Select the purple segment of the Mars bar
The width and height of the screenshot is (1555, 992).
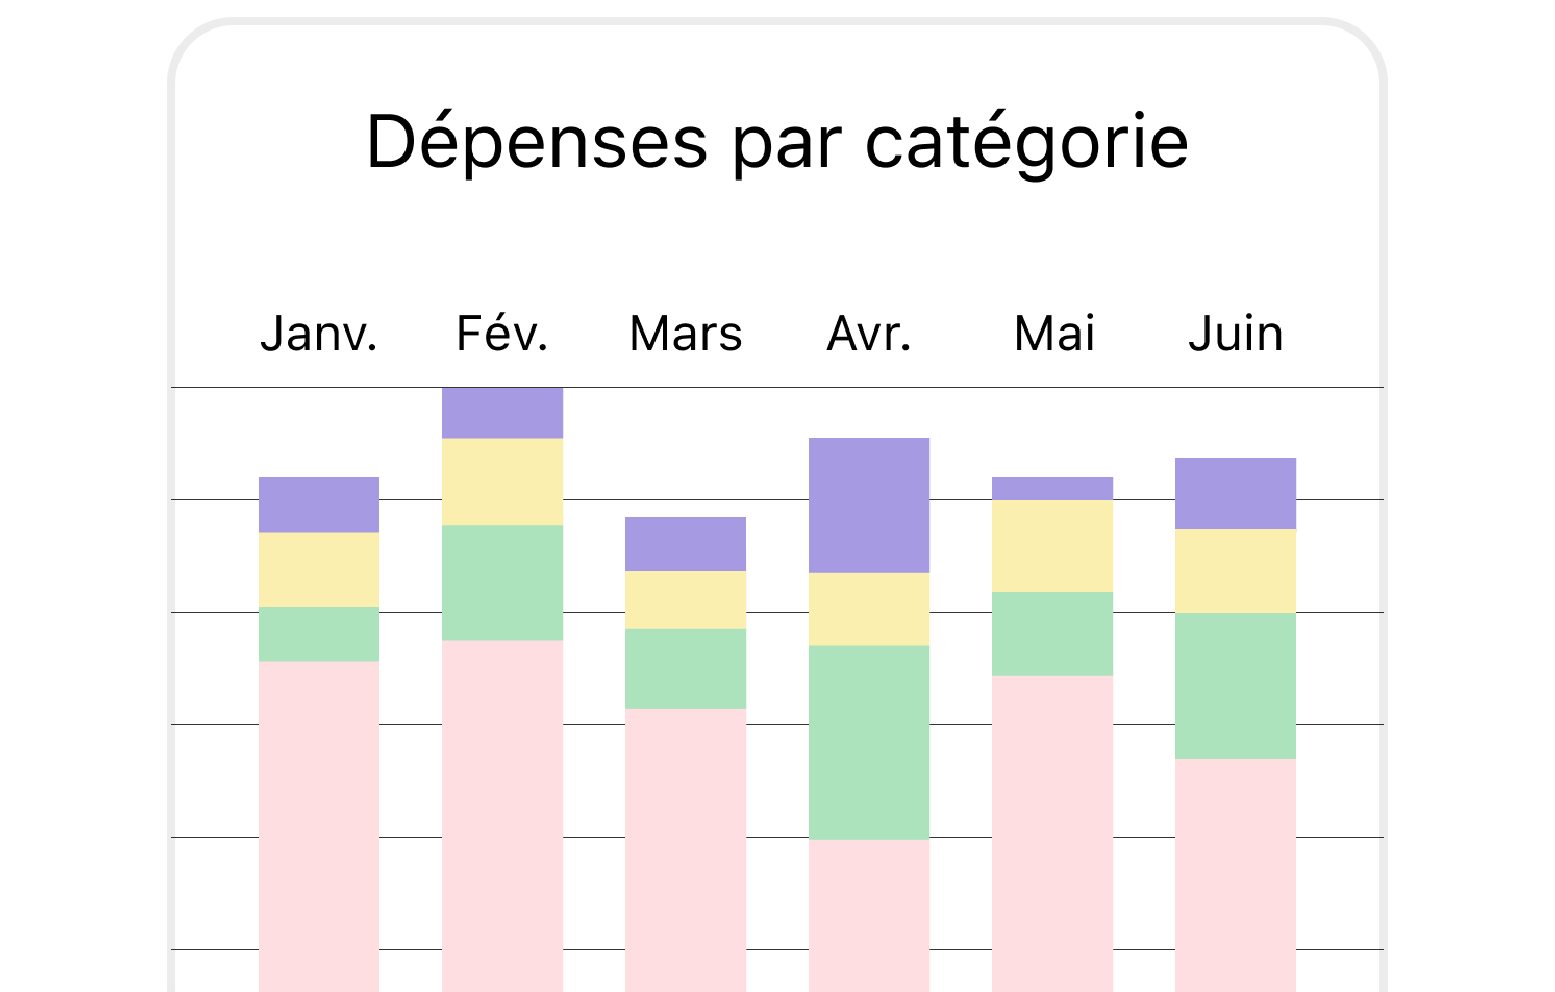[x=685, y=544]
